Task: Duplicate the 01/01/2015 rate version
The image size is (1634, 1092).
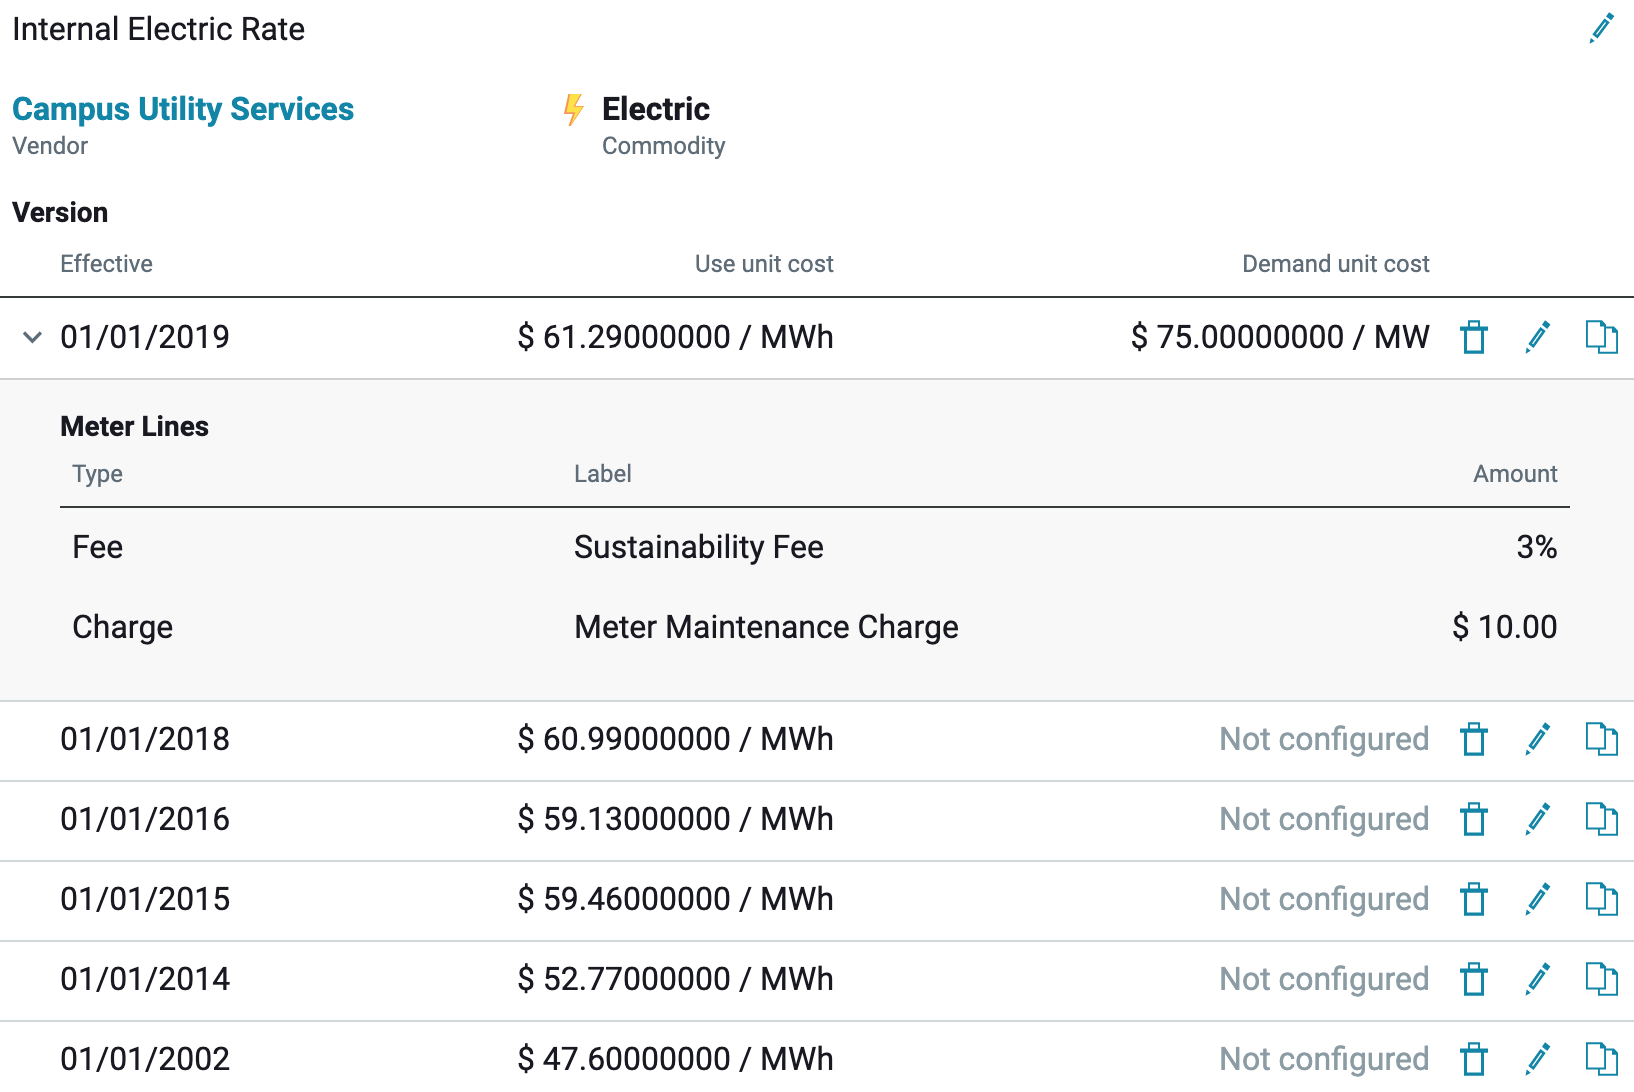Action: pos(1603,900)
